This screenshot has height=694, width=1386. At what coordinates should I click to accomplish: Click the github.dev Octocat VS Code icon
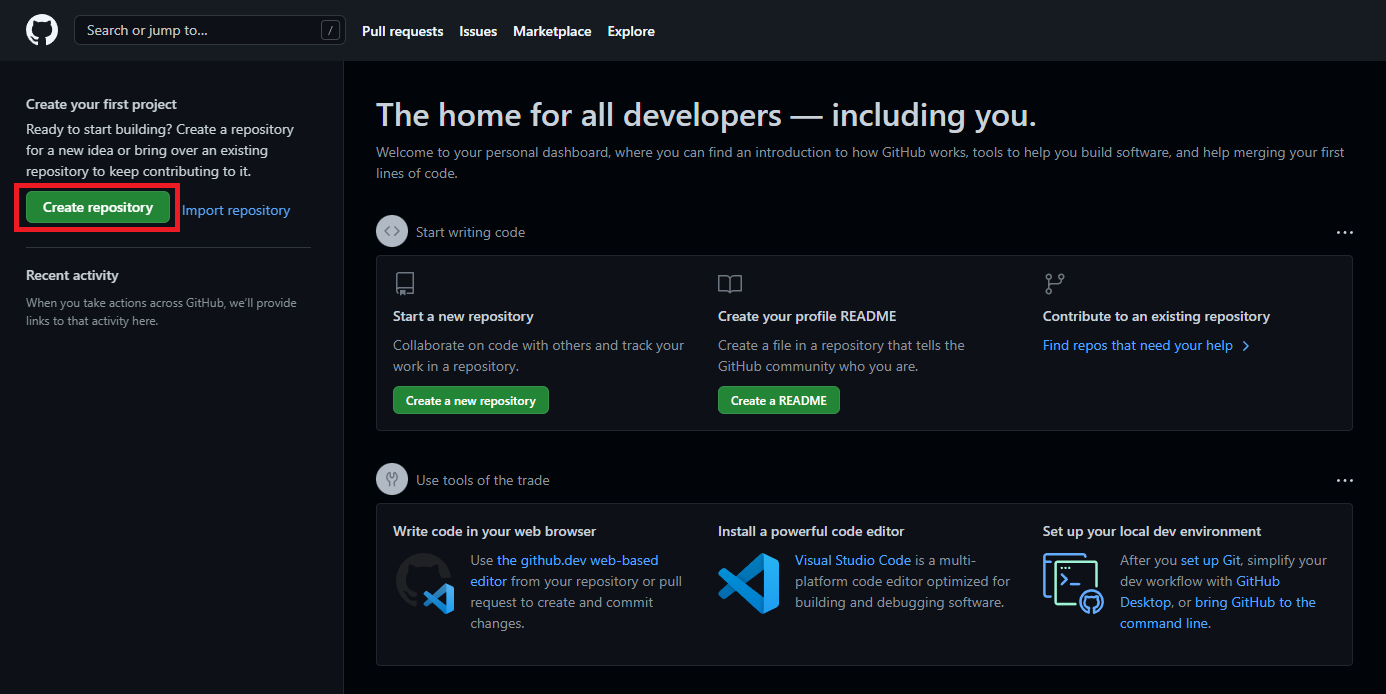coord(425,583)
